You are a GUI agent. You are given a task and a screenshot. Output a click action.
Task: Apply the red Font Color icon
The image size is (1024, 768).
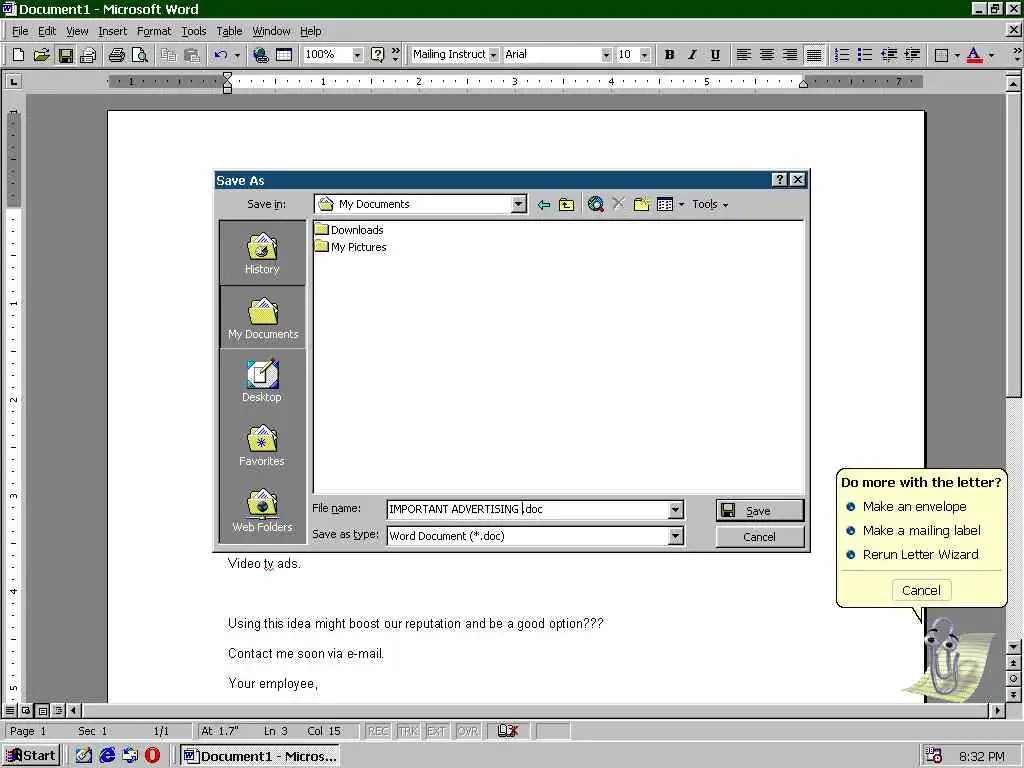pos(974,55)
